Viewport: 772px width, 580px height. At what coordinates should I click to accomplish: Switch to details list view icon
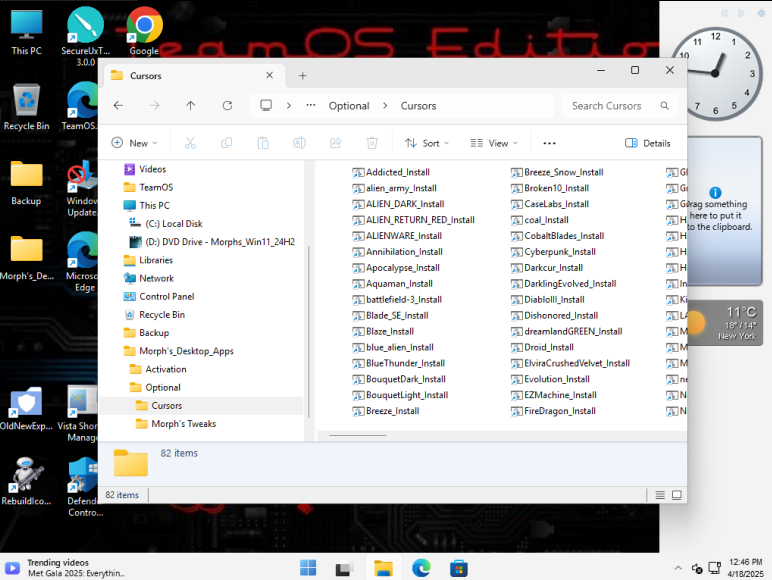[x=660, y=495]
